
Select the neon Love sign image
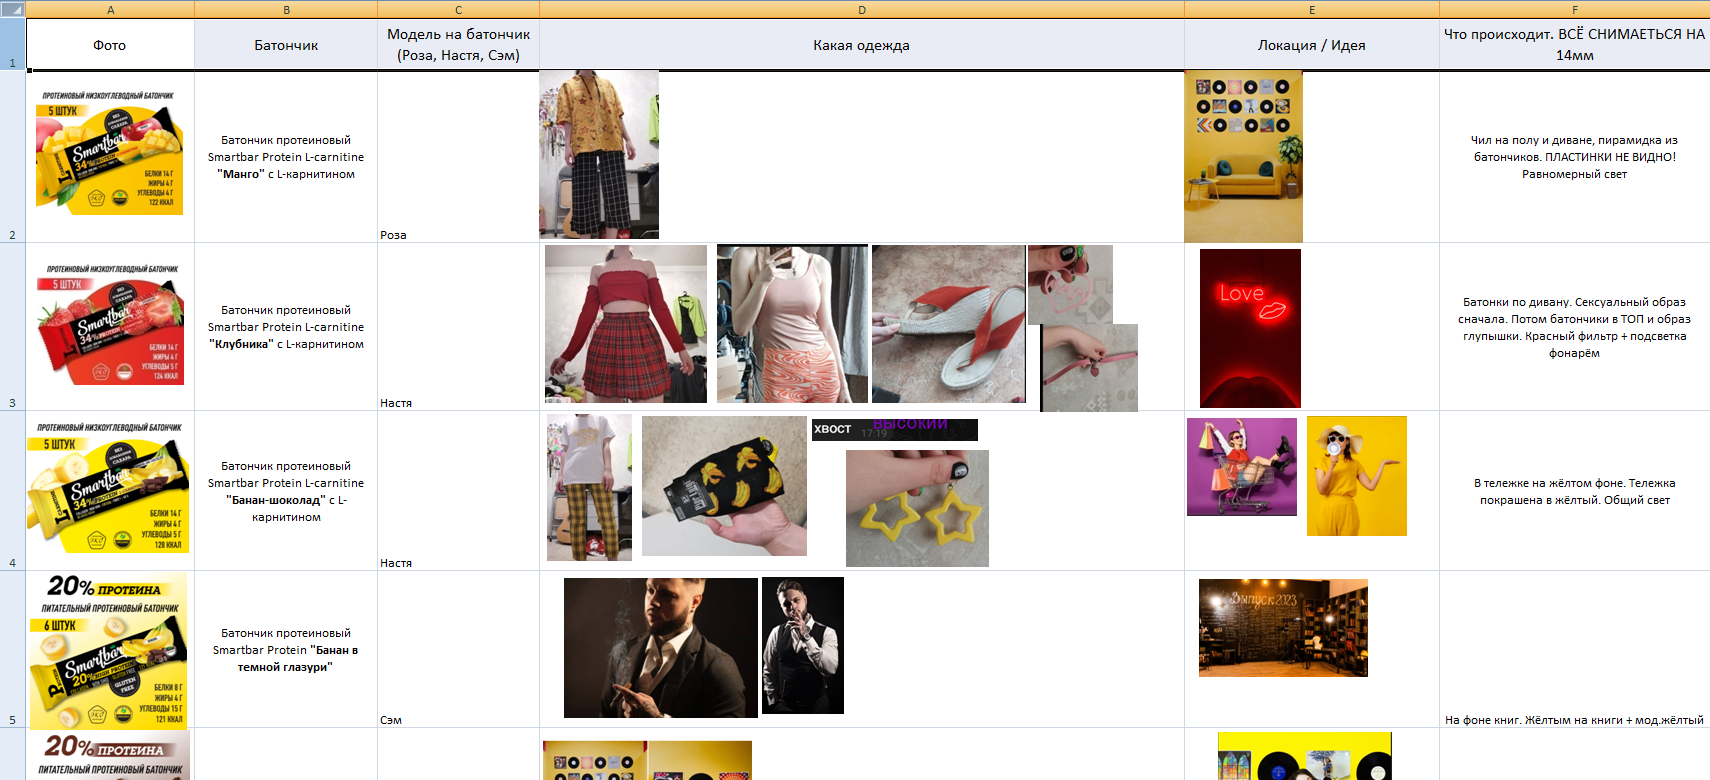click(x=1250, y=328)
